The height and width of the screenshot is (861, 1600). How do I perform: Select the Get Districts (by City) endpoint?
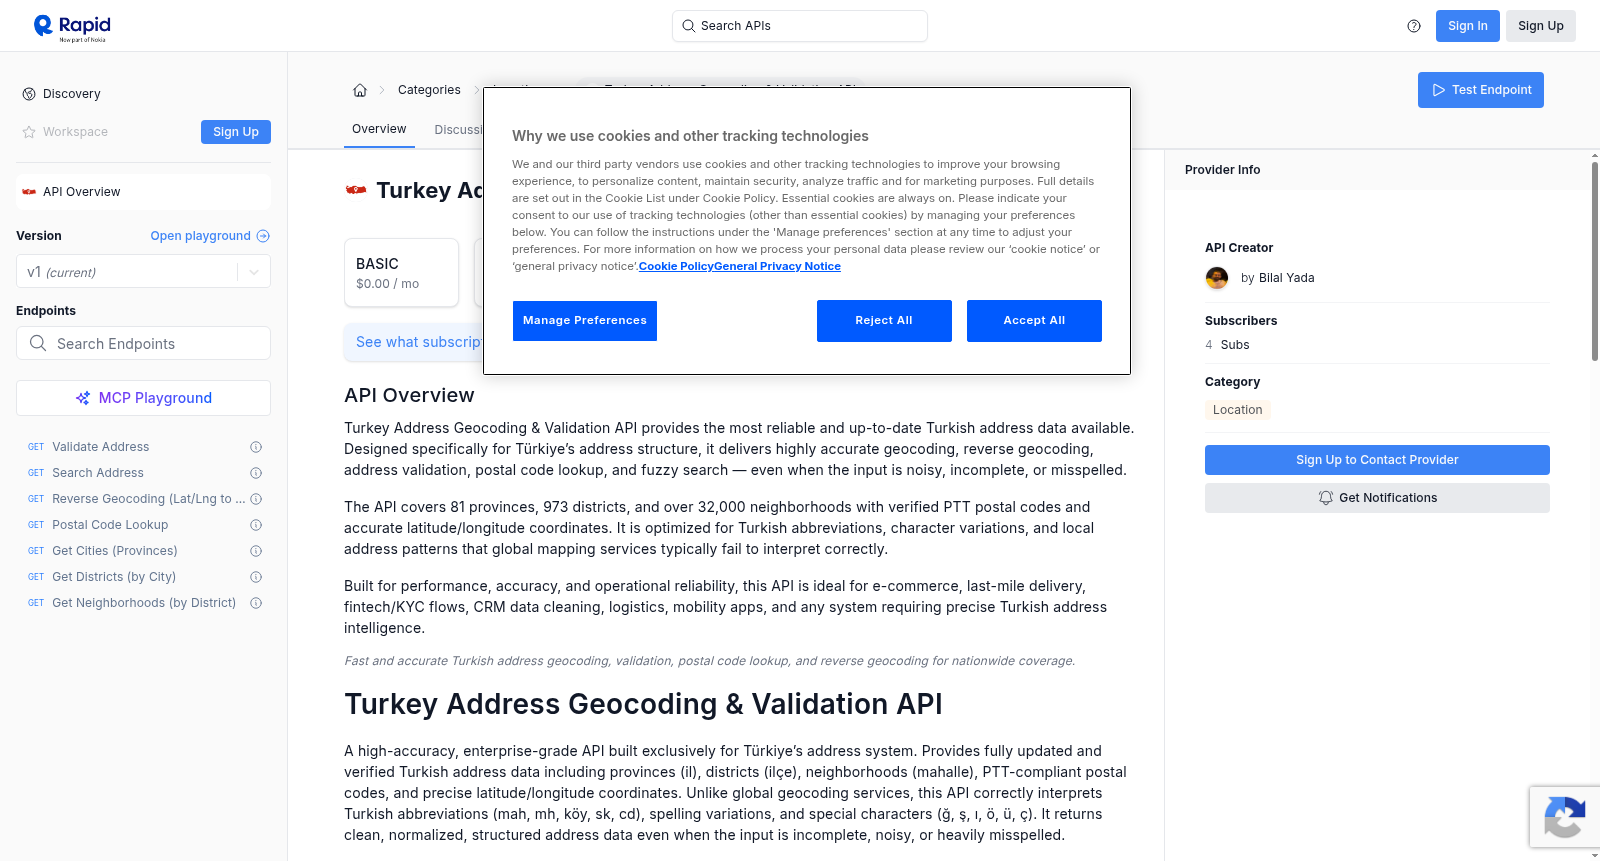(x=114, y=577)
